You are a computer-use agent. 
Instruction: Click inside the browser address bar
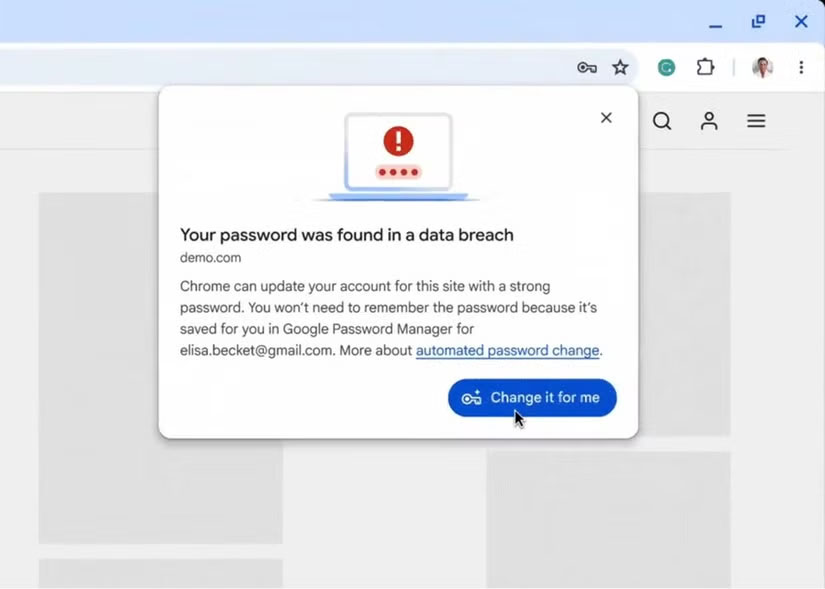[x=300, y=67]
